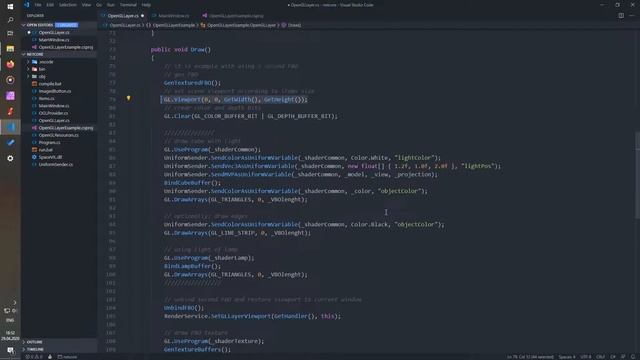This screenshot has height=360, width=640.
Task: Open compile.bat in the explorer tree
Action: coord(50,84)
